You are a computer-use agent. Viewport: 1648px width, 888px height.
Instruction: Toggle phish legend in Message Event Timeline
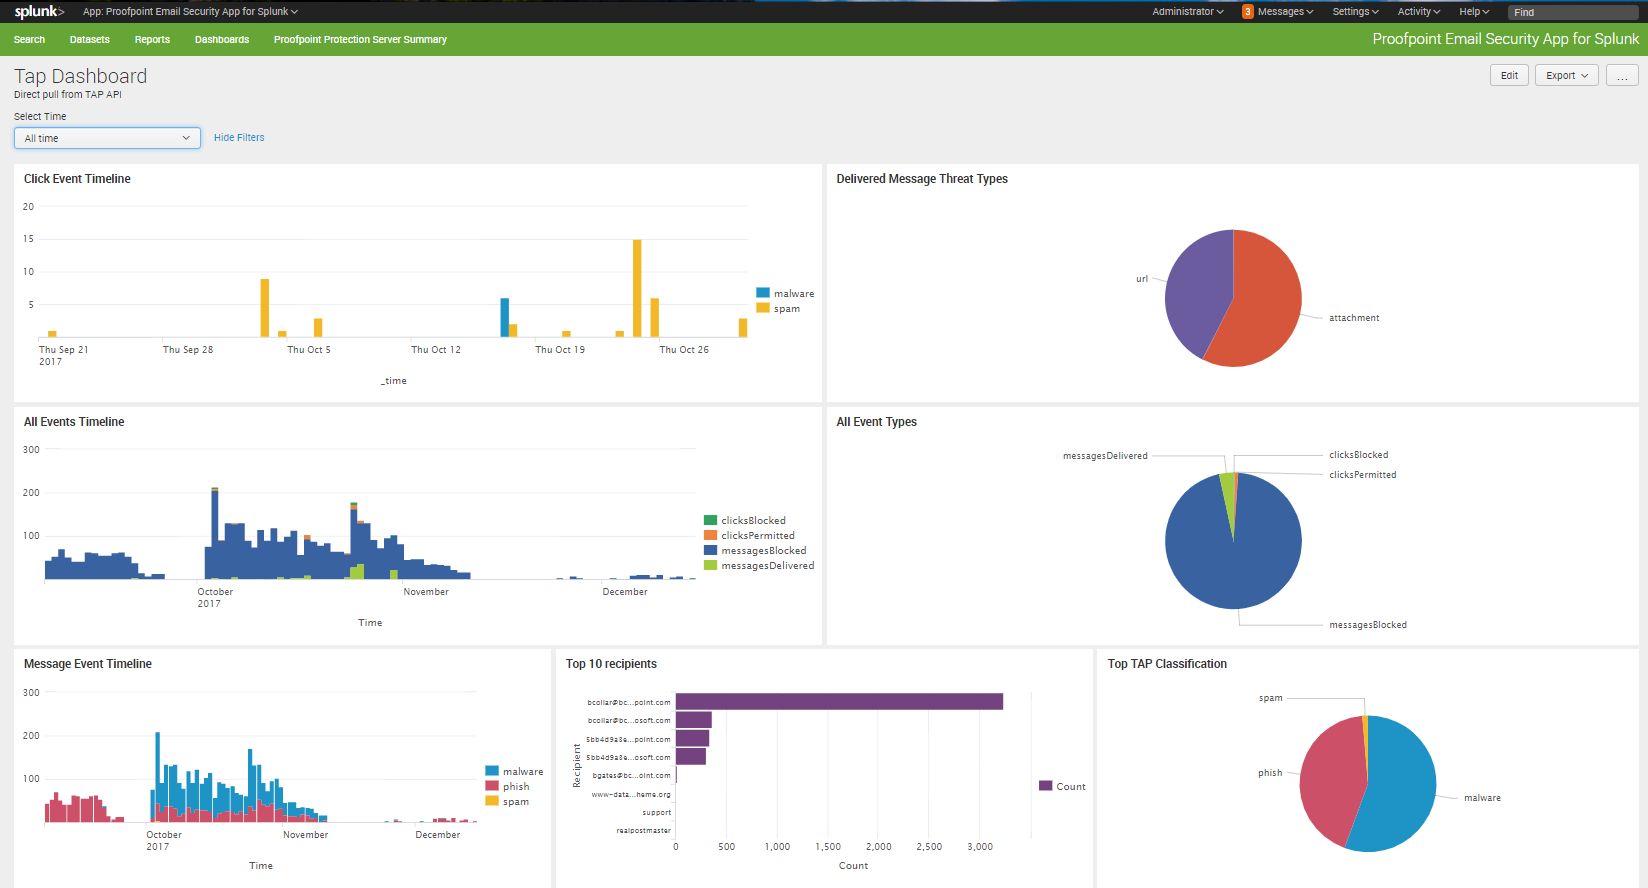(x=507, y=786)
